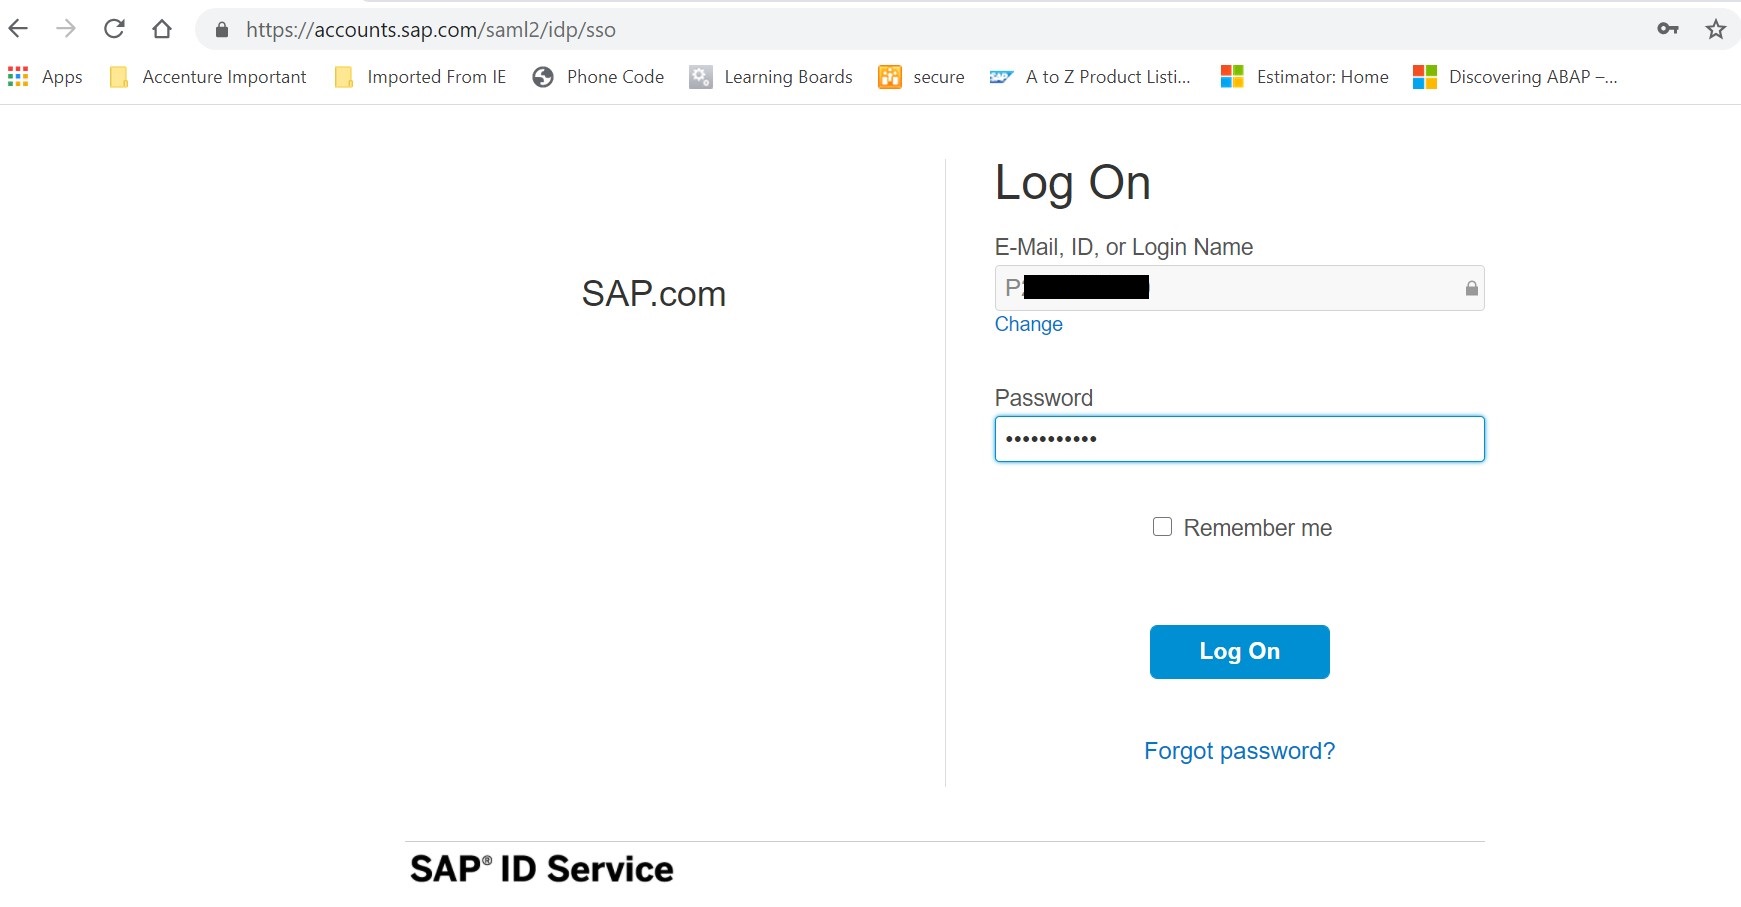Click the Change link below the email field
The width and height of the screenshot is (1741, 907).
(1028, 324)
